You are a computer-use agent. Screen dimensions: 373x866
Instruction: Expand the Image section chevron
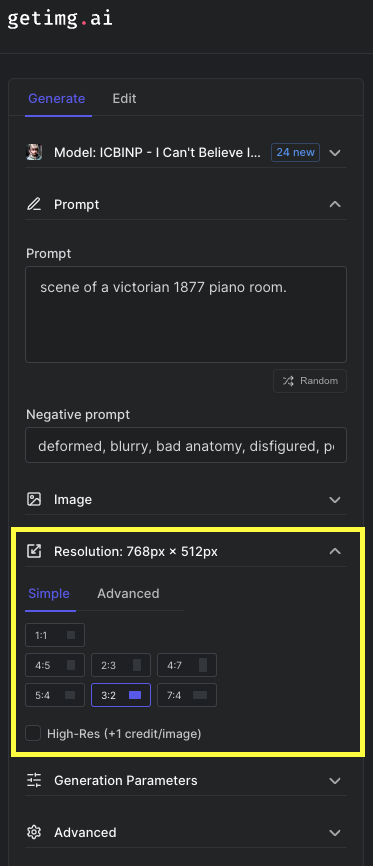pos(335,499)
